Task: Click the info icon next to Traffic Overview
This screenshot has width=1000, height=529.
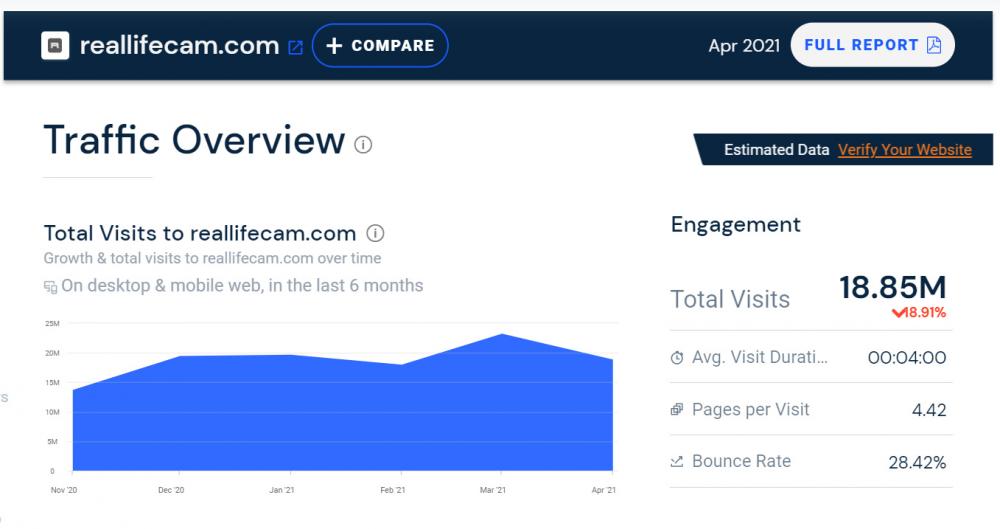Action: (363, 145)
